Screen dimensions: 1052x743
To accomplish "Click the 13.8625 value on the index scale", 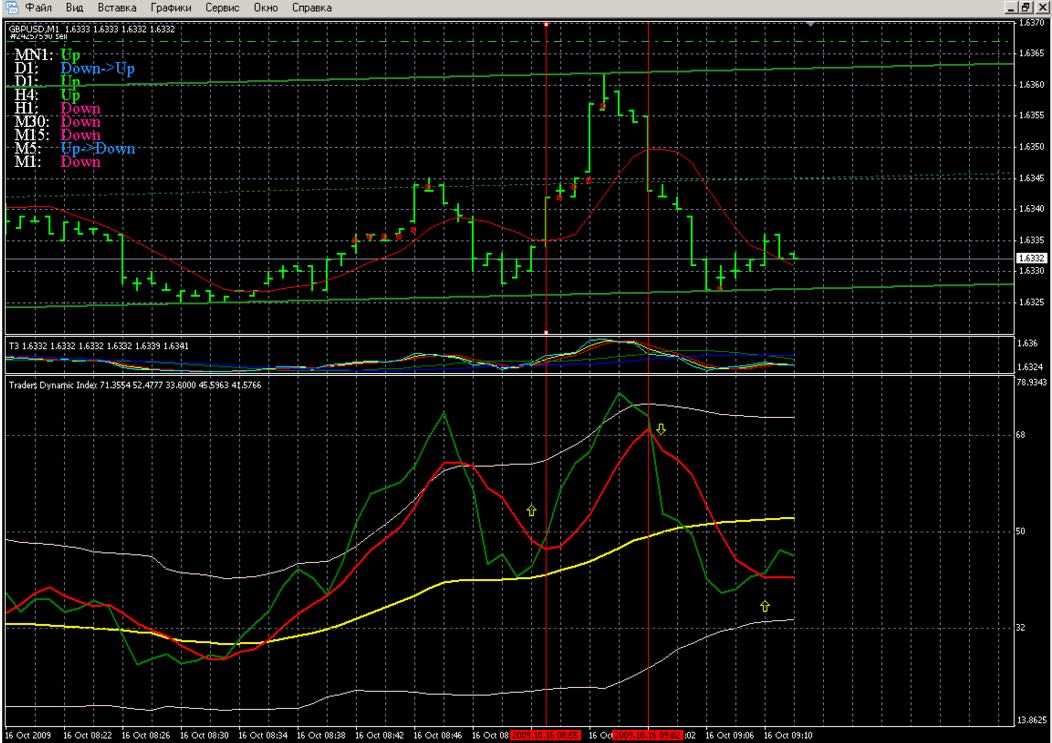I will (1031, 720).
